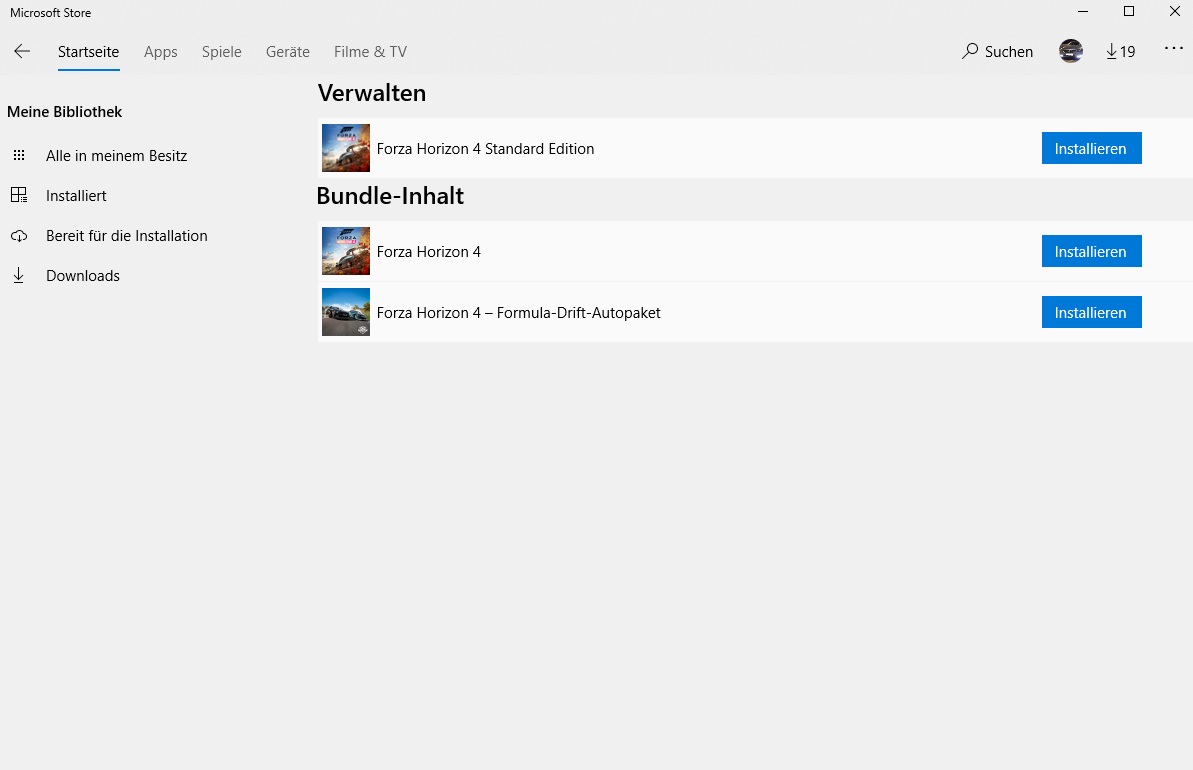Open the Startseite tab
The width and height of the screenshot is (1193, 770).
(88, 52)
